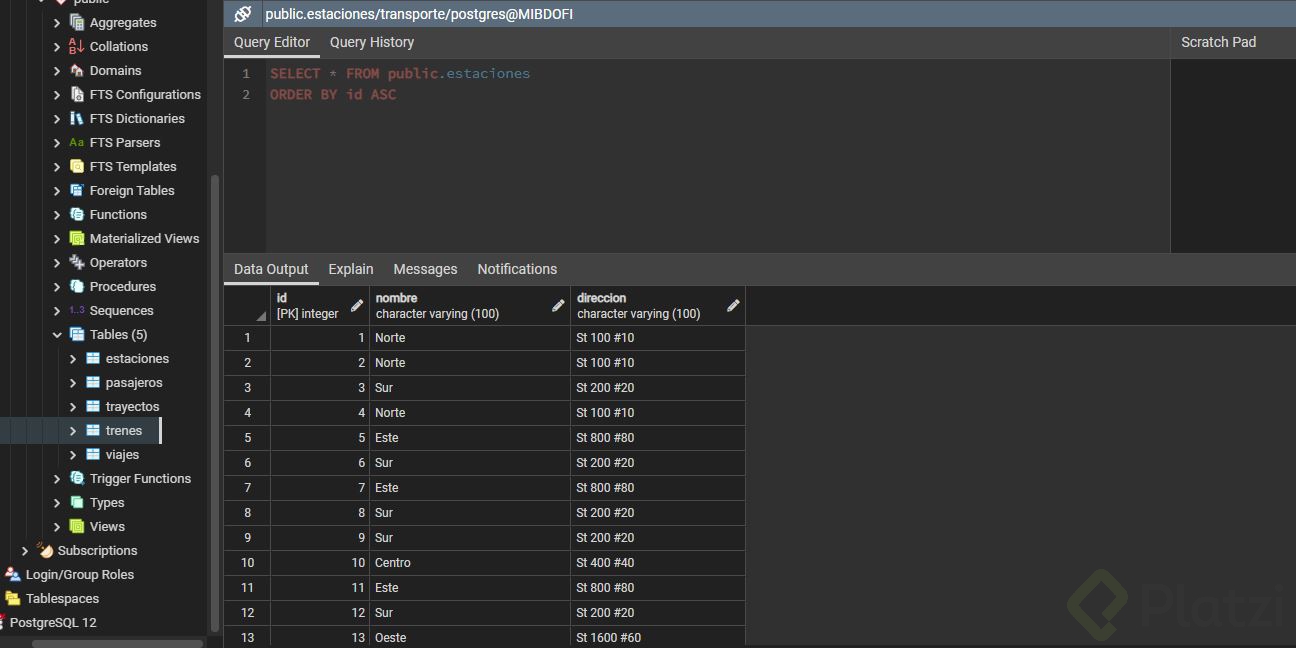1296x648 pixels.
Task: Expand the trenes table node
Action: point(73,430)
